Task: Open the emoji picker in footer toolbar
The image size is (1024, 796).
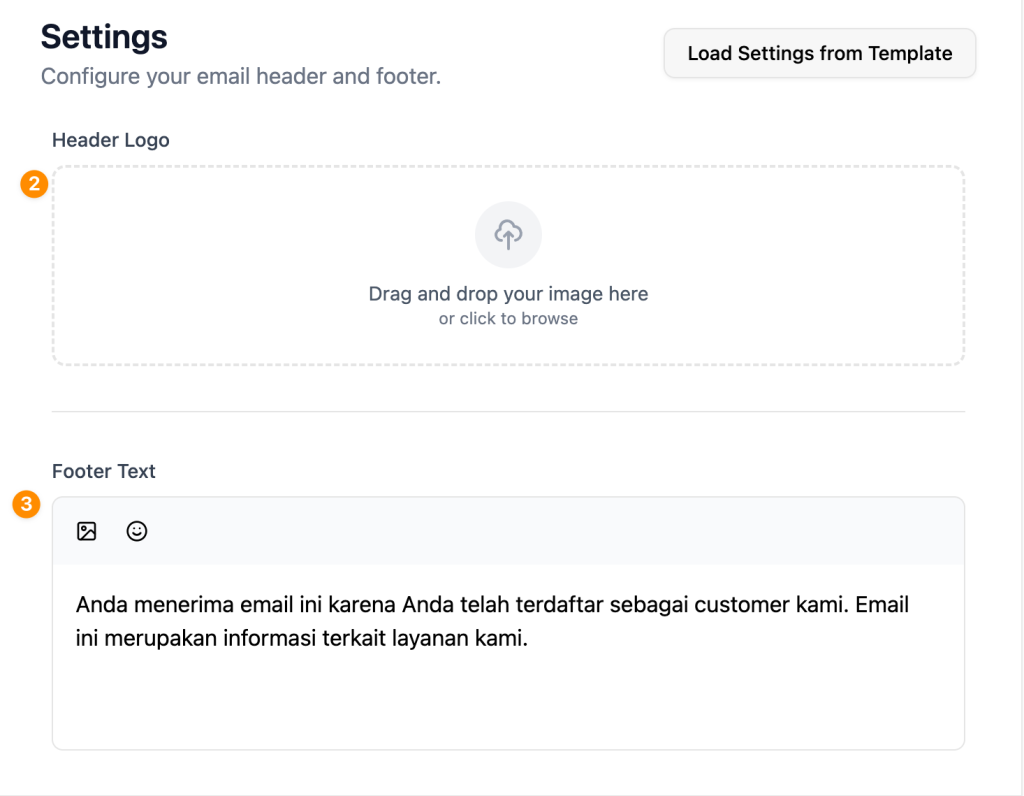Action: [x=137, y=531]
